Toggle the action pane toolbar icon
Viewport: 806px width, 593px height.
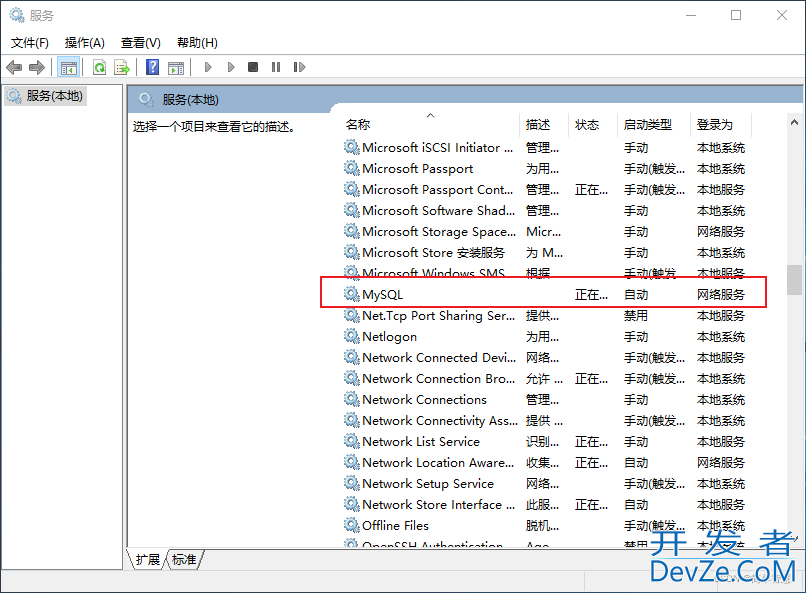coord(176,67)
